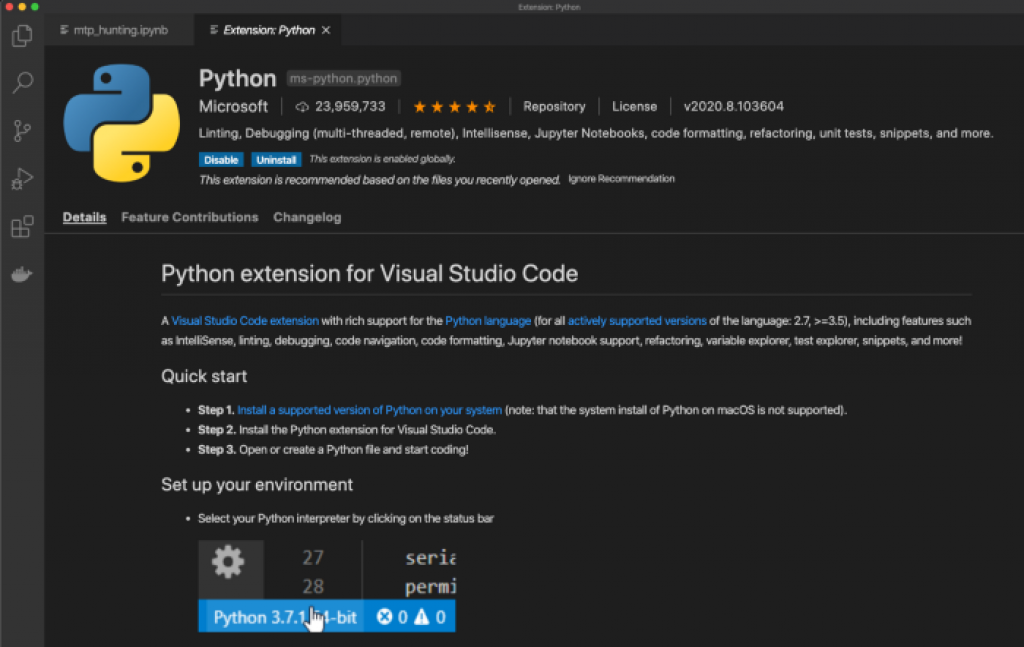Click the Microsoft publisher name

(233, 106)
